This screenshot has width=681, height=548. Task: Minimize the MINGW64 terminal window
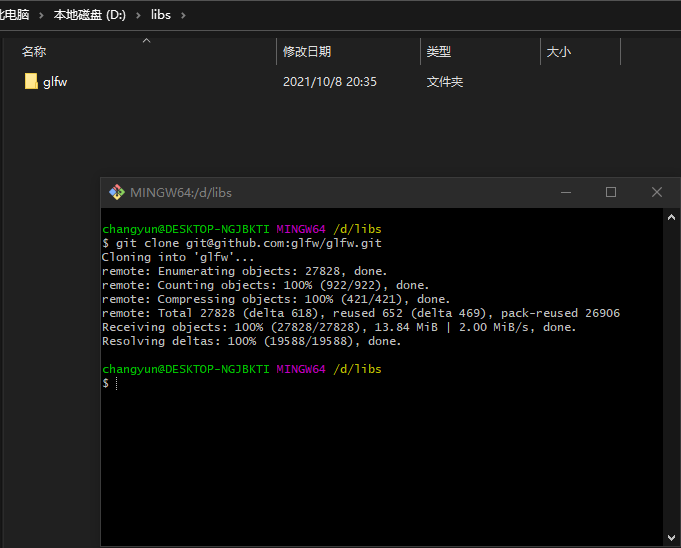pyautogui.click(x=565, y=192)
